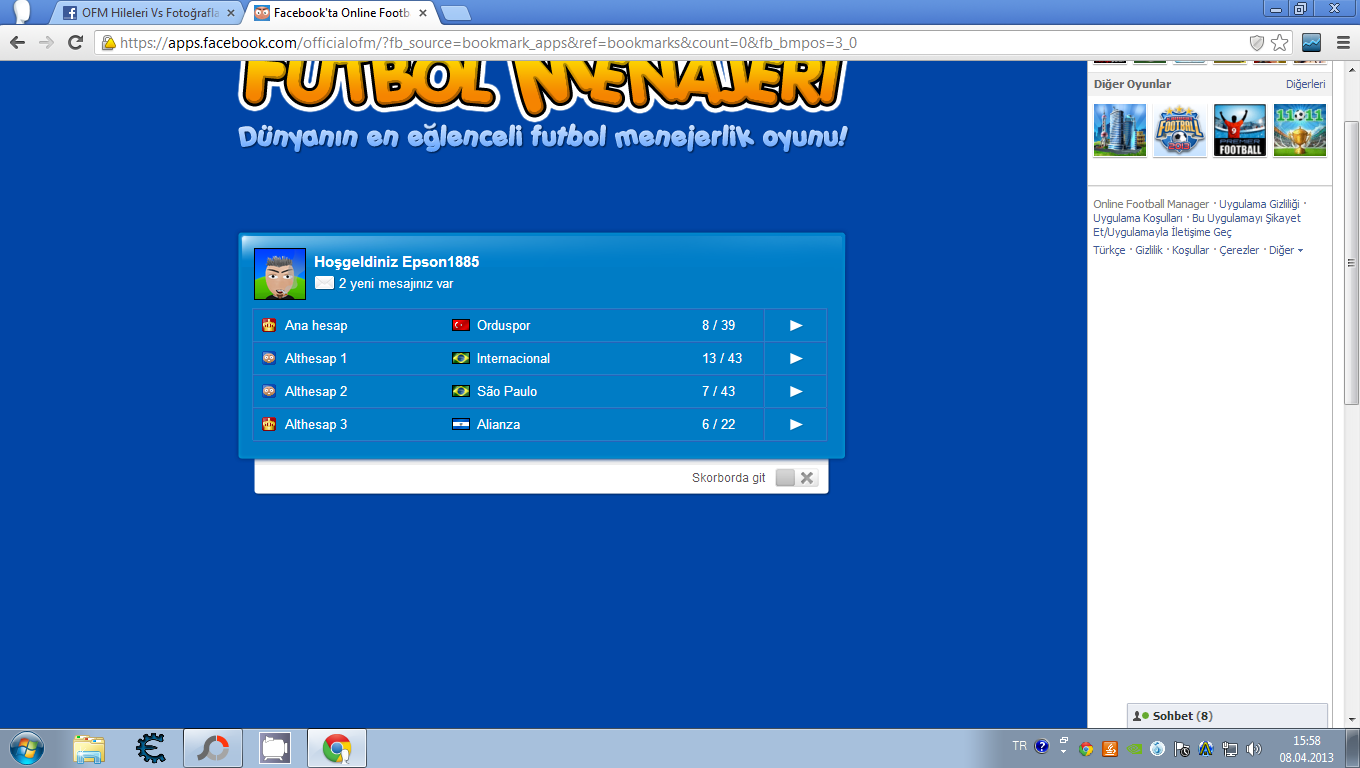The height and width of the screenshot is (768, 1360).
Task: Close the OFM Hileleri tab
Action: click(x=230, y=13)
